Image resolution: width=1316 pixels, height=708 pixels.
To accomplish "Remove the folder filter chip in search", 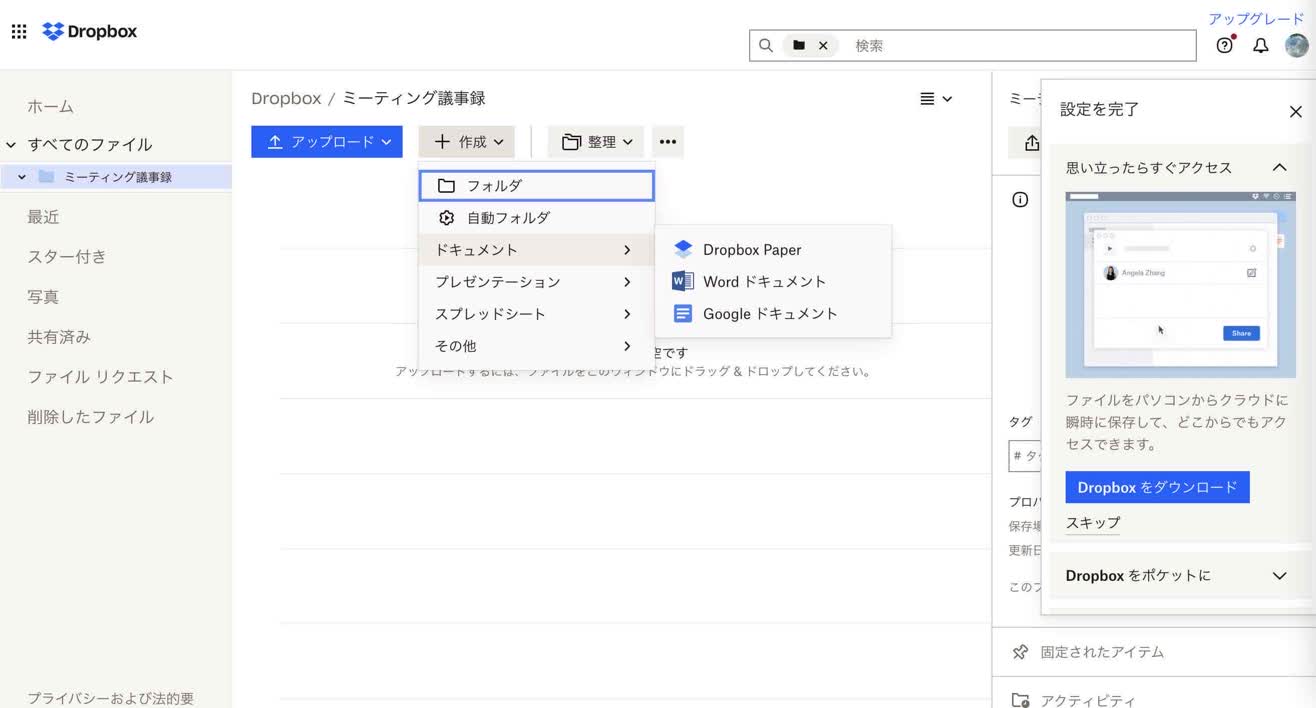I will pyautogui.click(x=823, y=46).
